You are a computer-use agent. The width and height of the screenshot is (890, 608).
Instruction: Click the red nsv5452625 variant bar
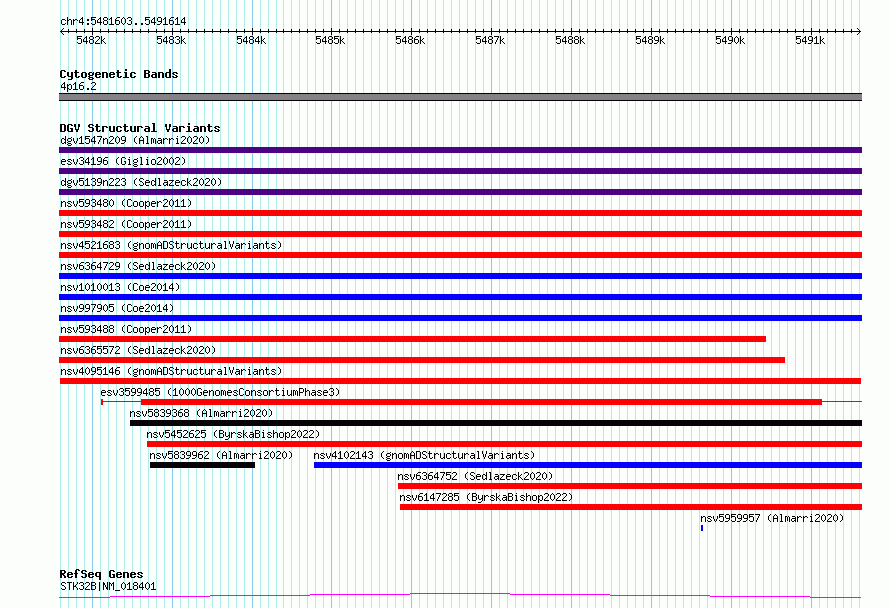[505, 444]
